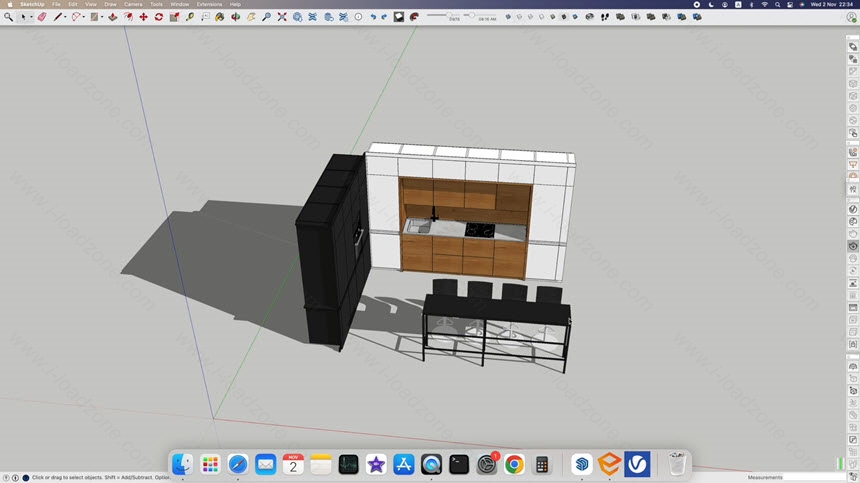Open the Camera menu

tap(133, 4)
